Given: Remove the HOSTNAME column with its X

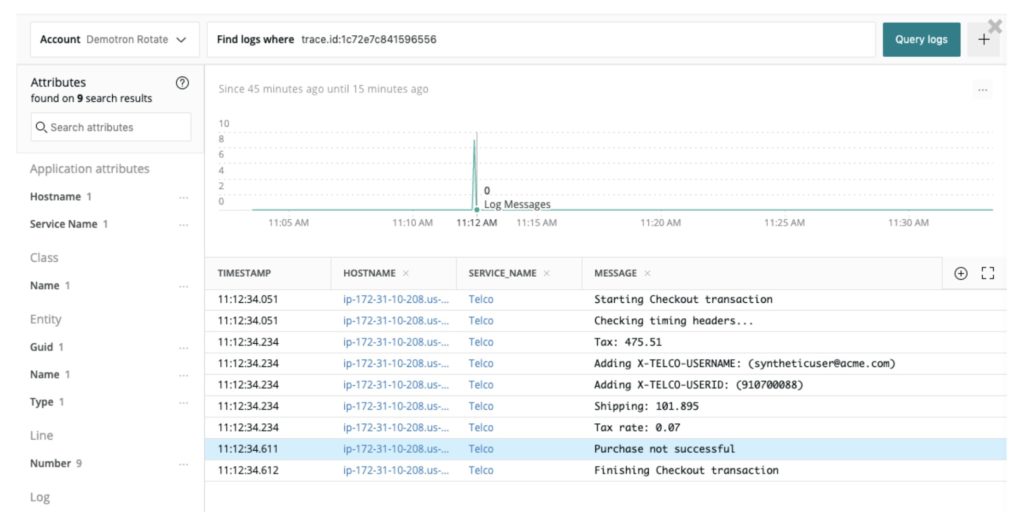Looking at the screenshot, I should coord(406,273).
